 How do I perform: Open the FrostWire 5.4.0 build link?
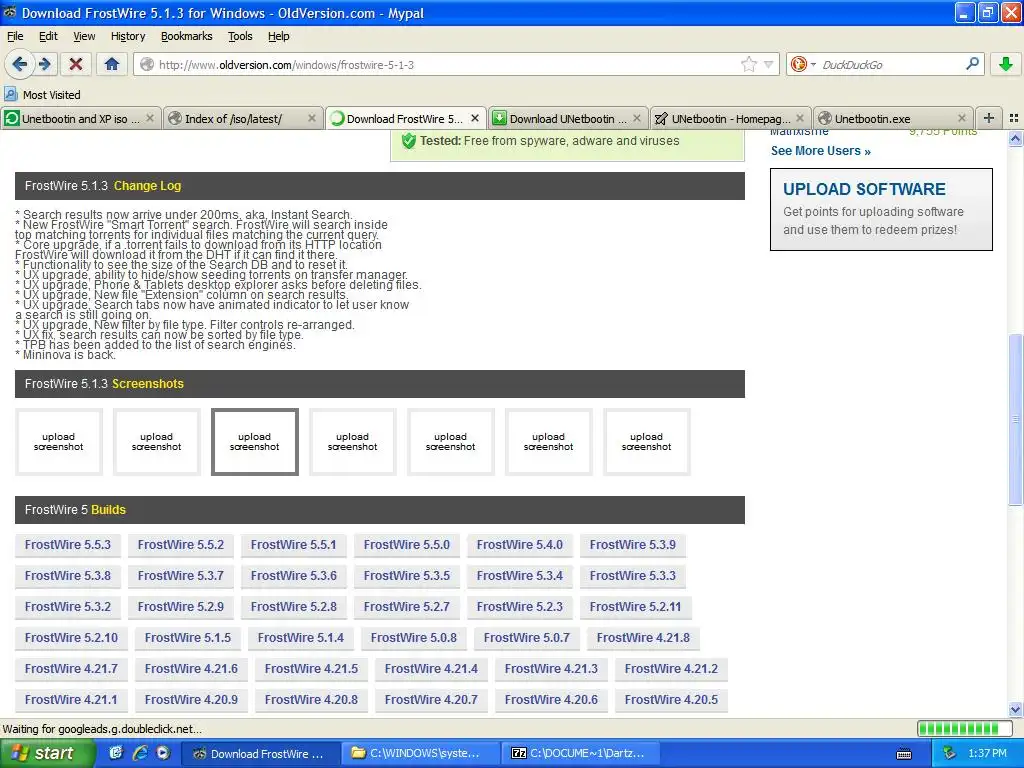coord(520,545)
